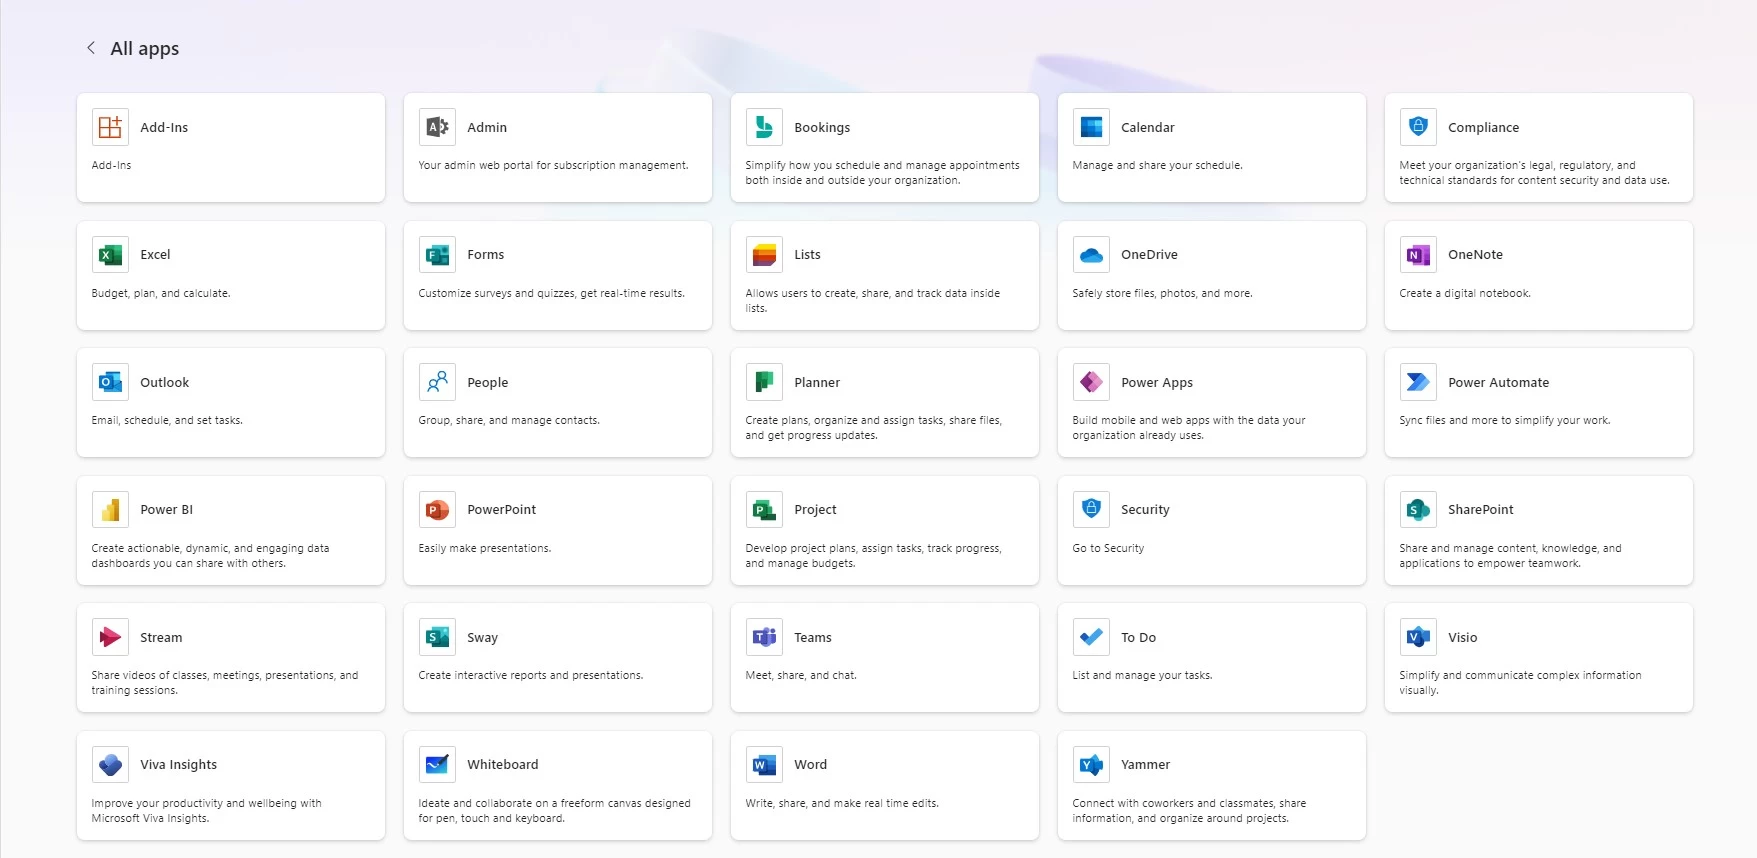
Task: Click the 'All apps' heading text
Action: click(x=145, y=49)
